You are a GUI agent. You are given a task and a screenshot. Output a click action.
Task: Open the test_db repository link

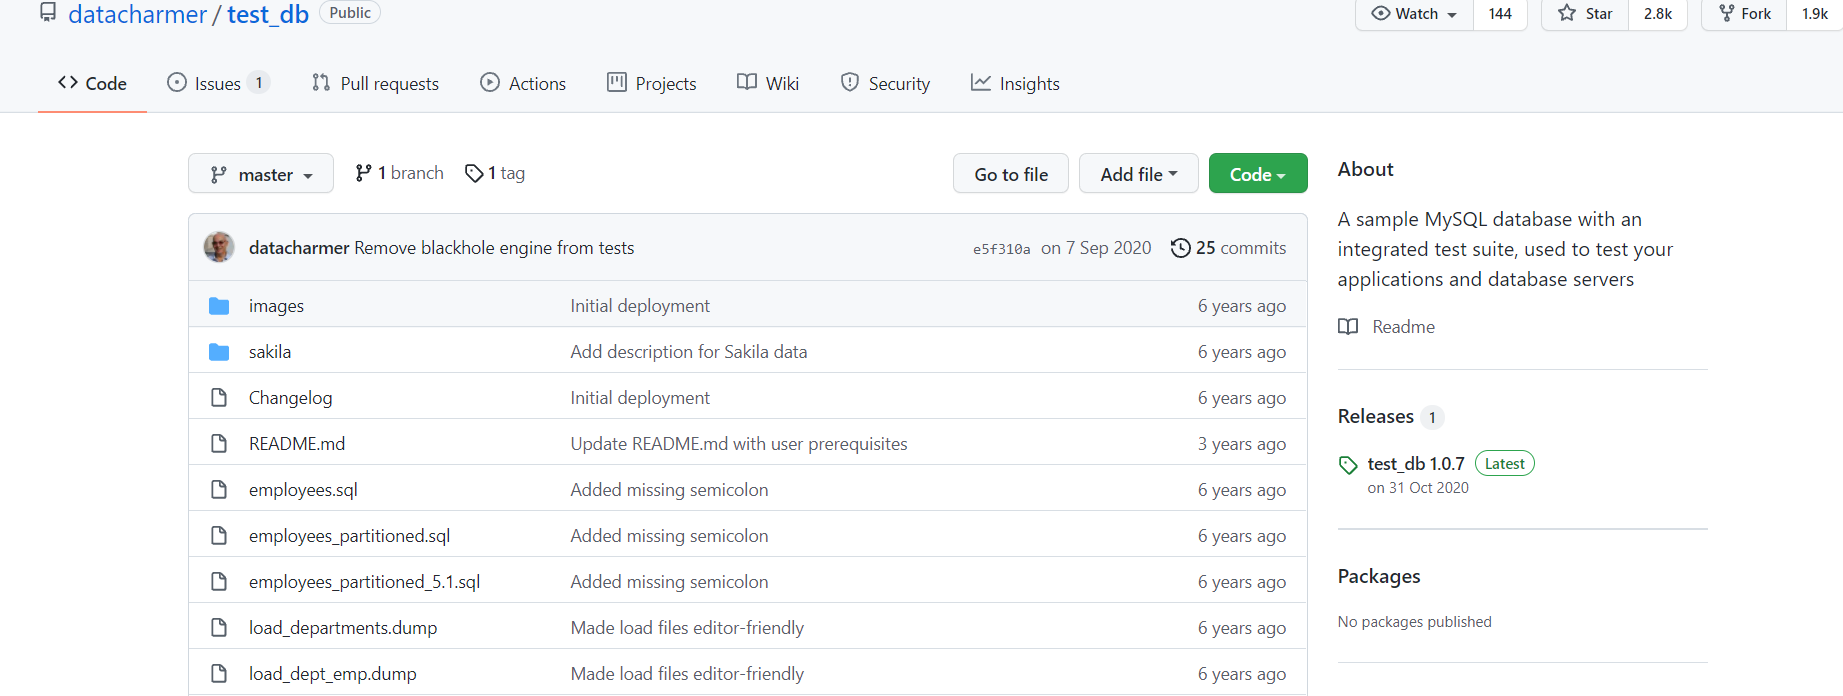click(x=268, y=14)
